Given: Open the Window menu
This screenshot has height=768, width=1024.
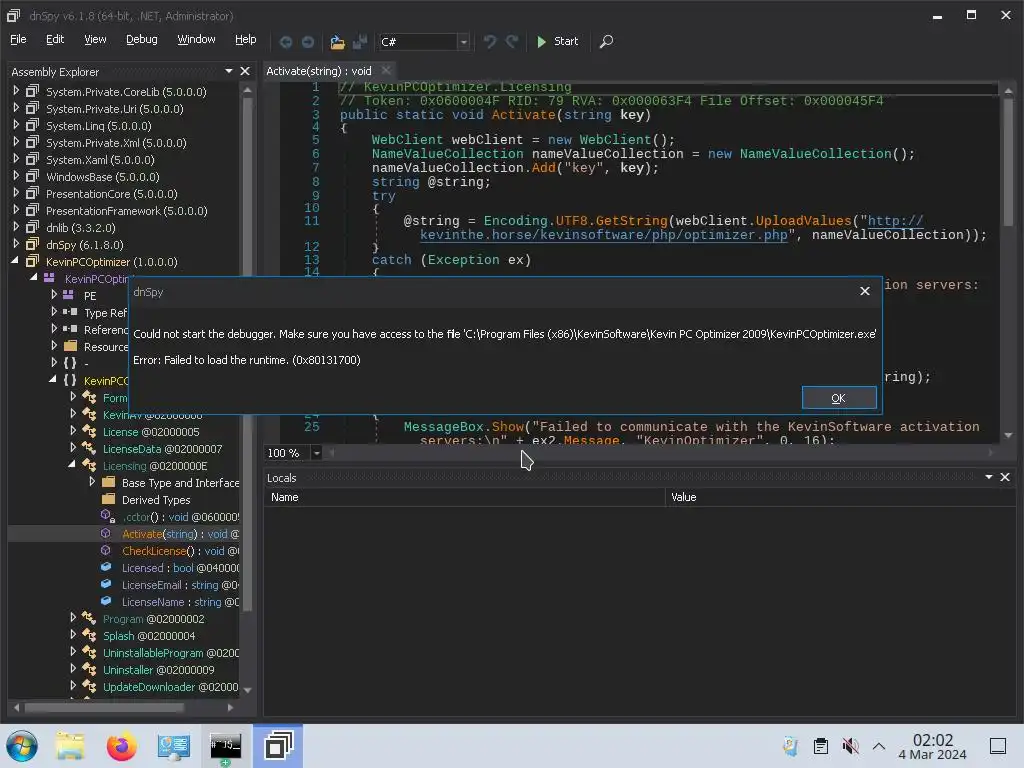Looking at the screenshot, I should 196,40.
